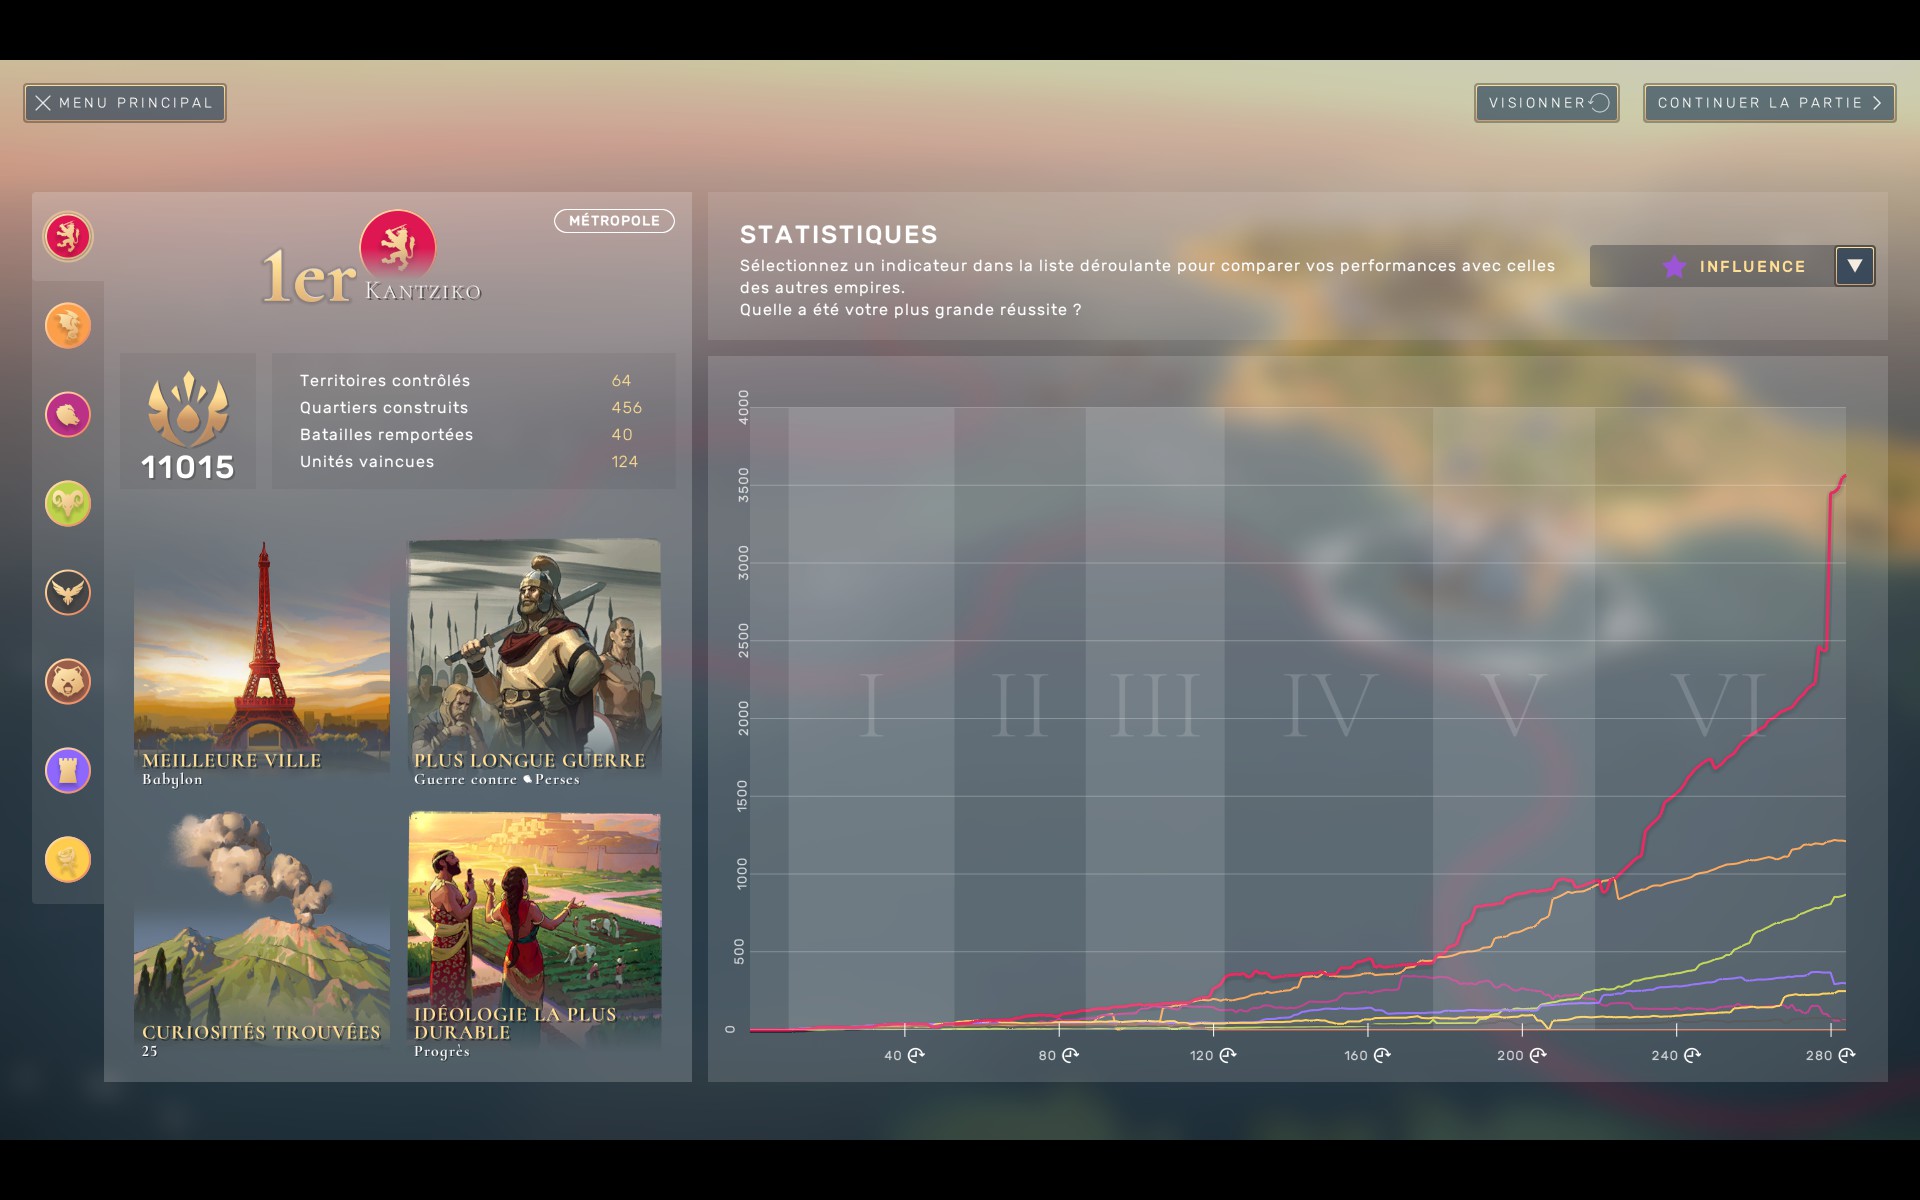
Task: Select the purple tower empire in the sidebar
Action: 67,770
